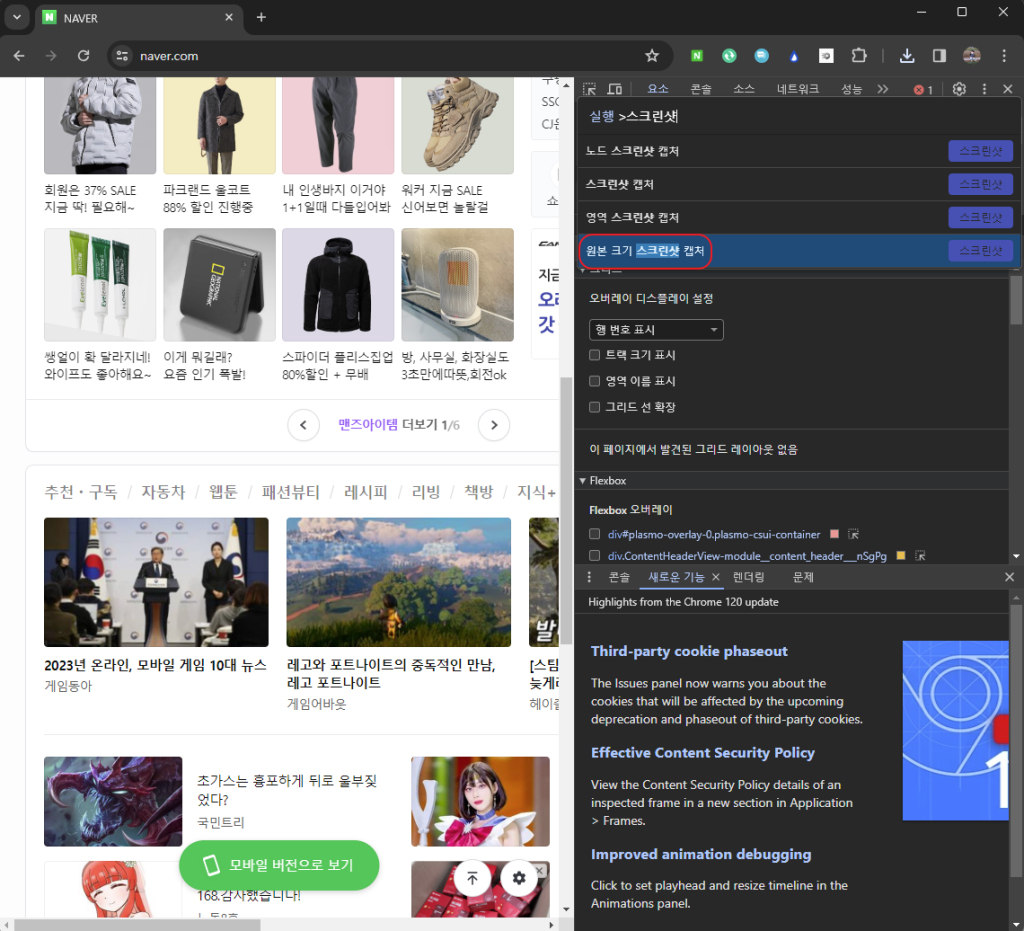Click the page scroll-to-top arrow button
The image size is (1024, 931).
click(x=472, y=878)
